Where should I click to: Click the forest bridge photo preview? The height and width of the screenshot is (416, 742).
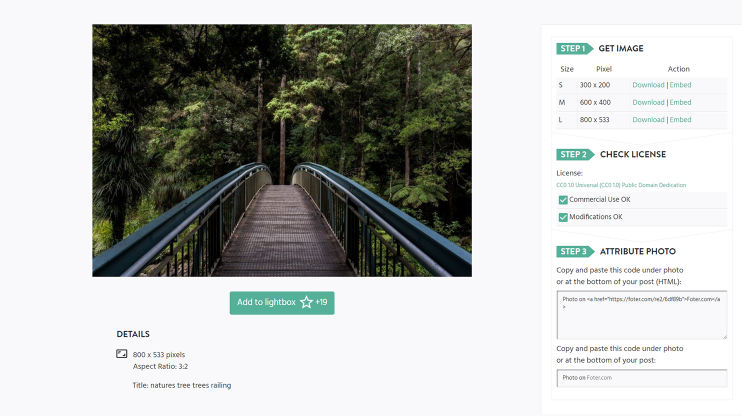click(x=282, y=150)
